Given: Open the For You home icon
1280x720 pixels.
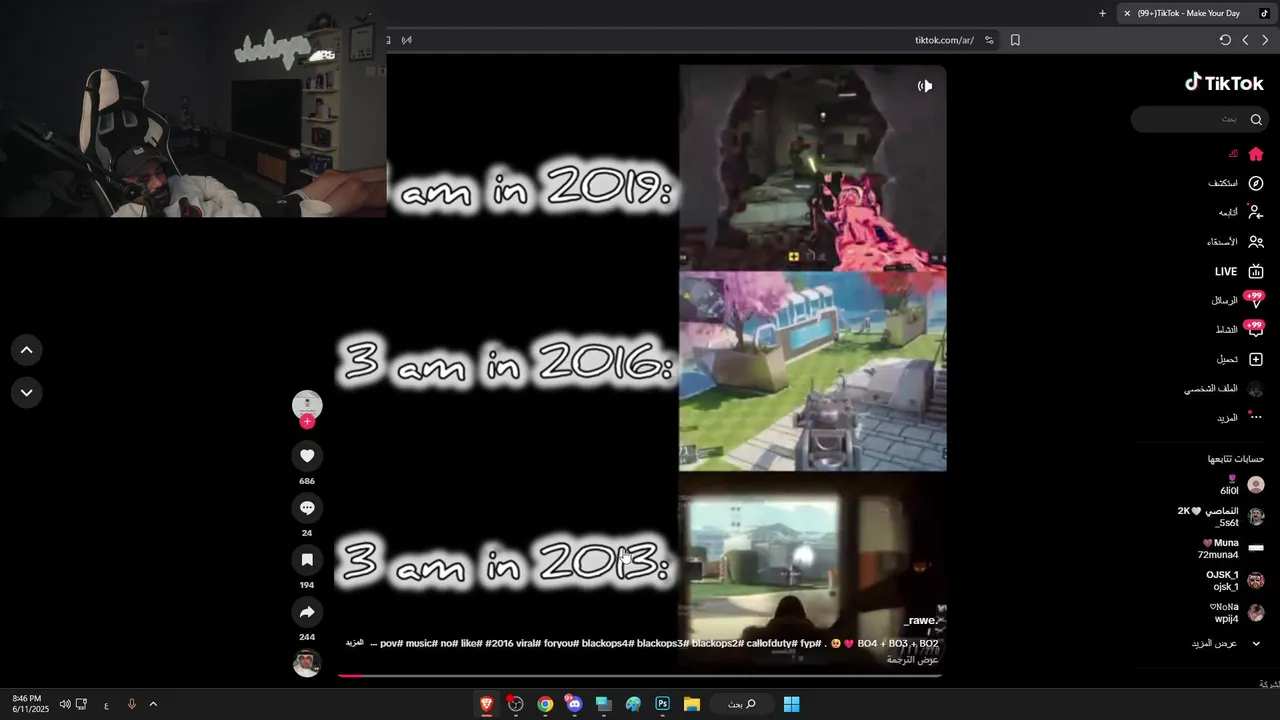Looking at the screenshot, I should [x=1256, y=154].
